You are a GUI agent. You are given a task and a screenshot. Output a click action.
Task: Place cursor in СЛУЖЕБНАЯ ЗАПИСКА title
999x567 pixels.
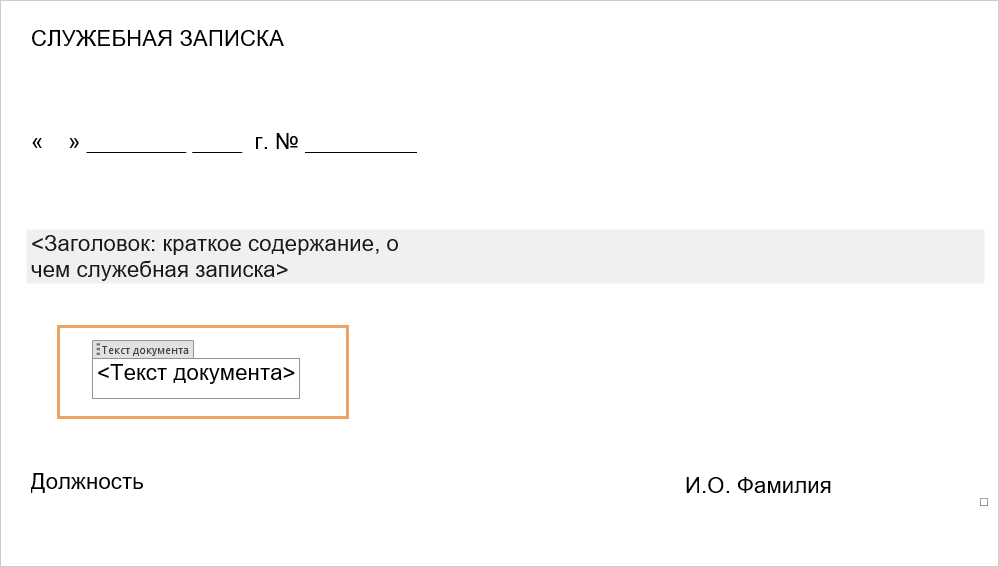tap(157, 38)
